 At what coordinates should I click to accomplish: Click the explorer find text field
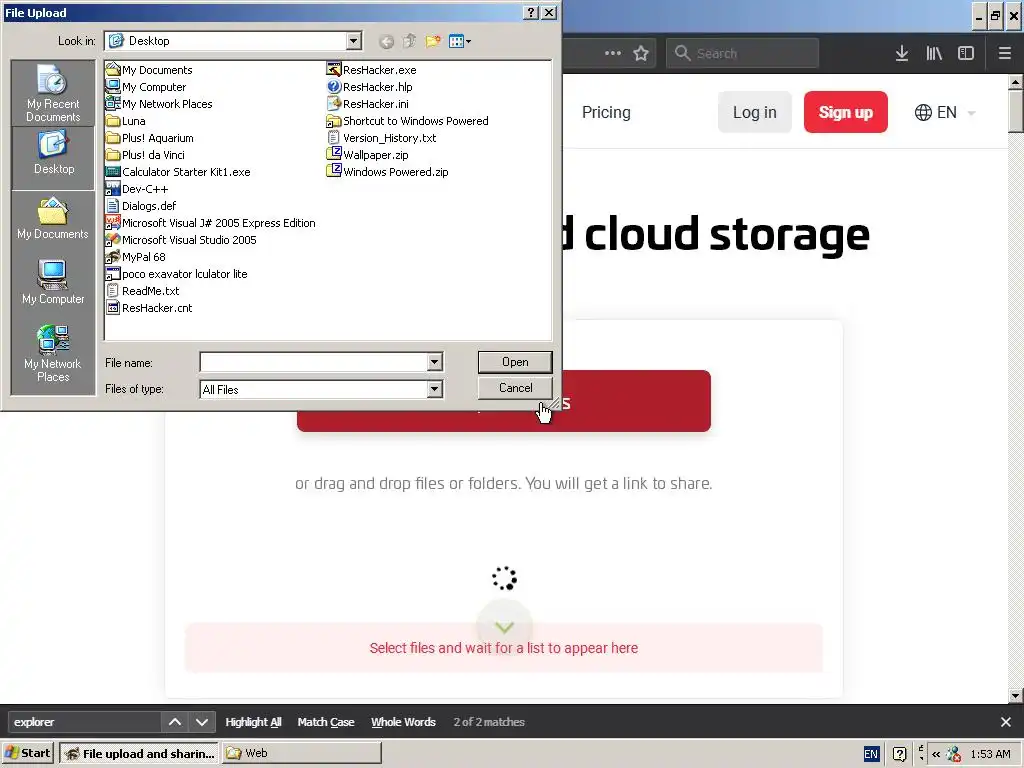(85, 722)
